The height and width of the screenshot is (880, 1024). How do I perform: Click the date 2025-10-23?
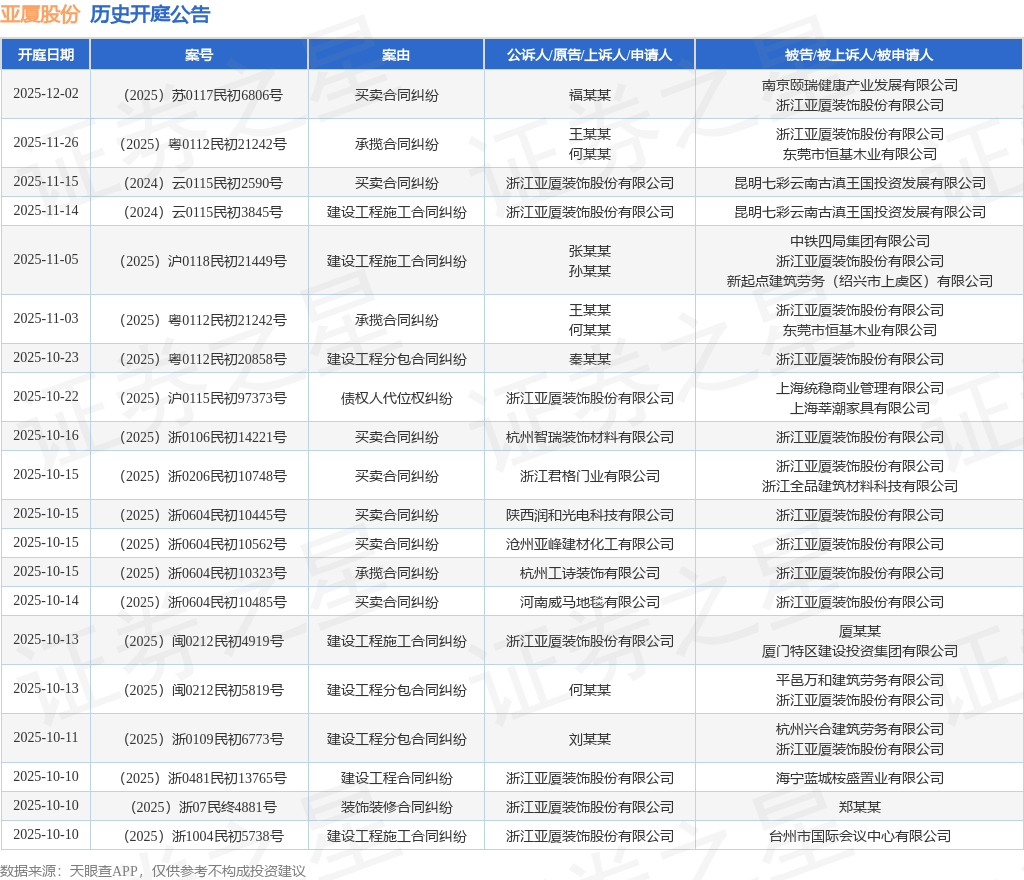point(46,358)
